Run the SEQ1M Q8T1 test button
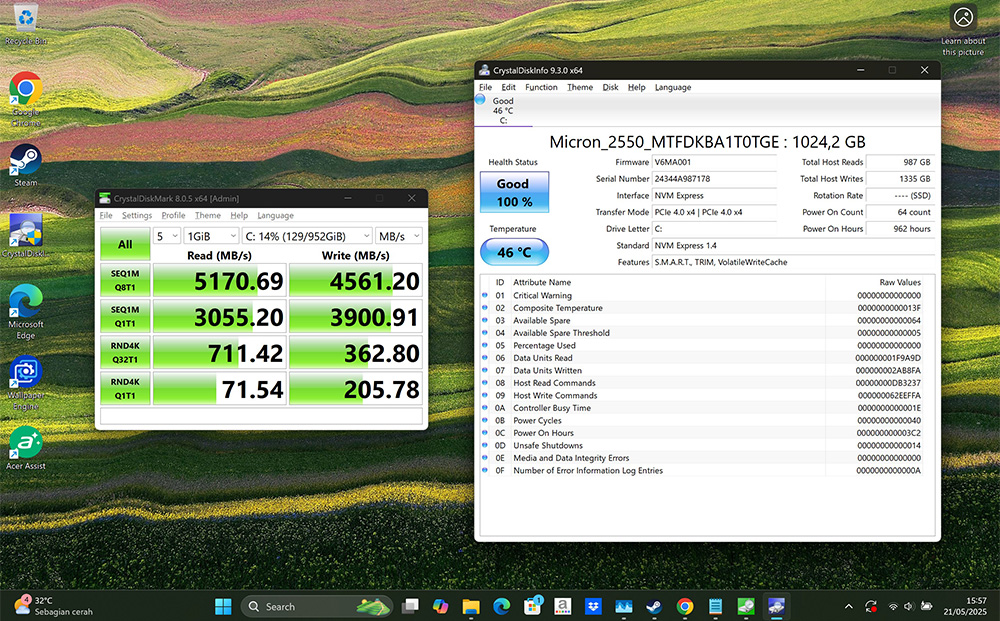 point(125,281)
